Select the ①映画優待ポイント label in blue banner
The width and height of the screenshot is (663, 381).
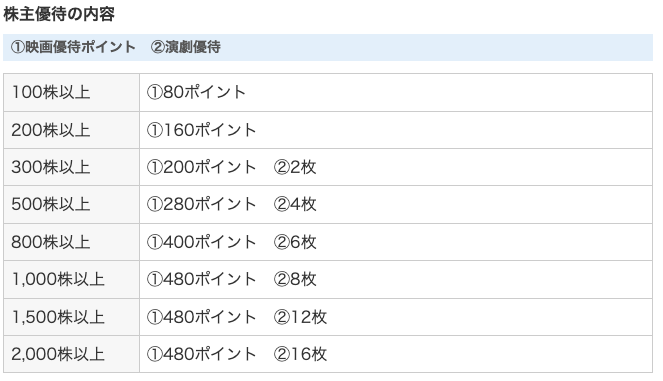[73, 47]
